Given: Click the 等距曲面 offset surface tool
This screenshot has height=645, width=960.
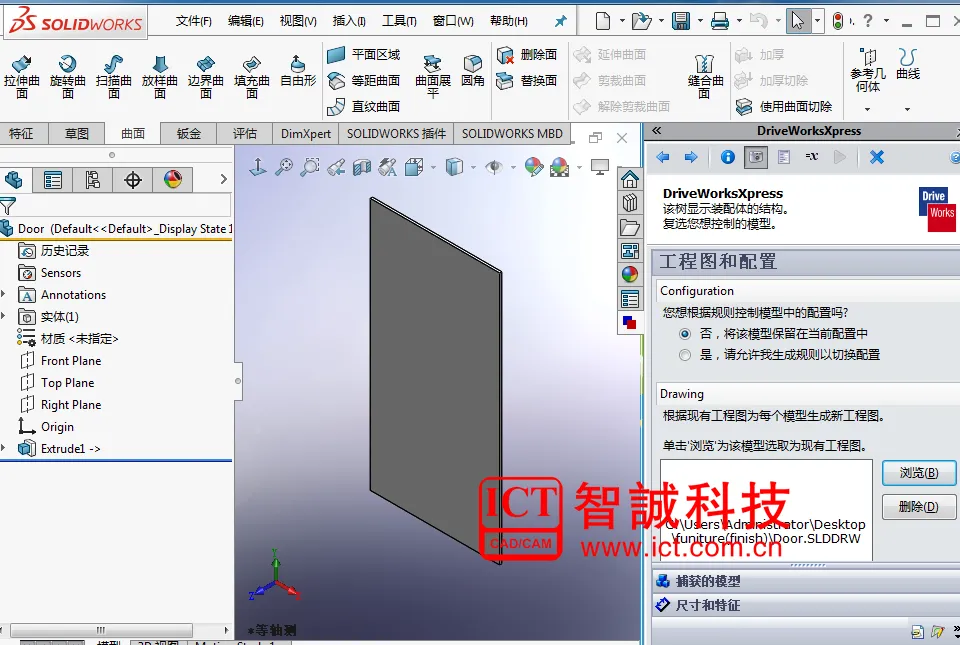Looking at the screenshot, I should point(364,80).
